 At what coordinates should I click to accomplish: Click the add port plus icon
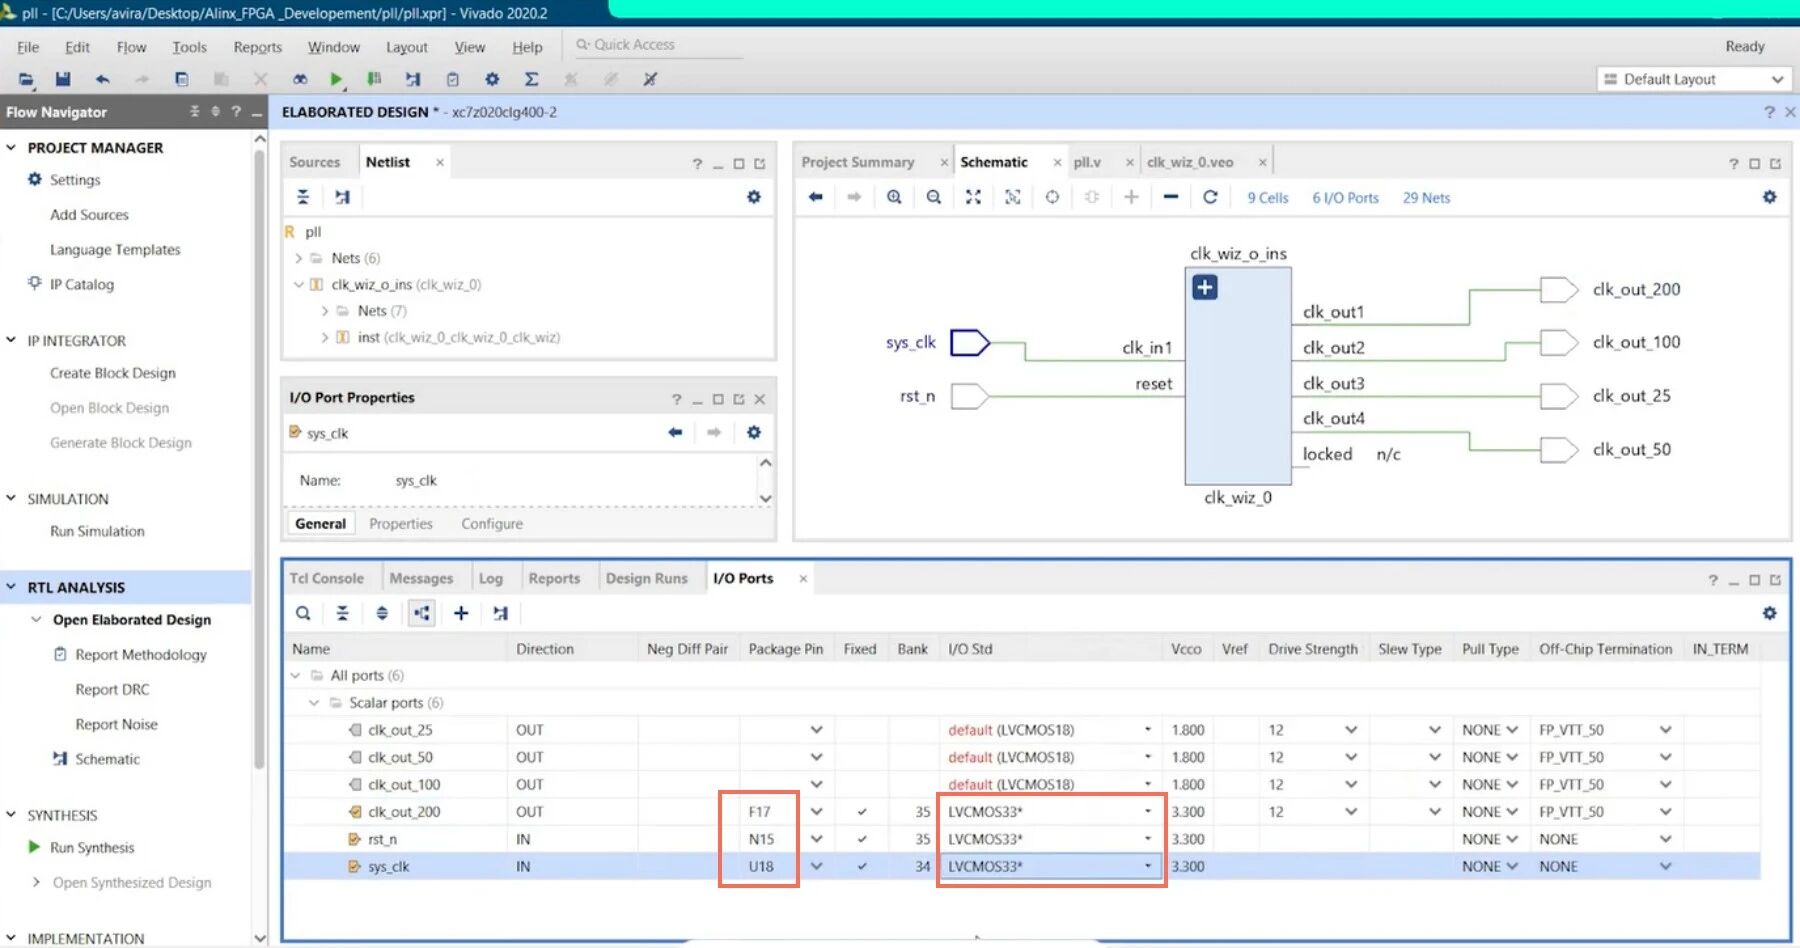click(461, 613)
